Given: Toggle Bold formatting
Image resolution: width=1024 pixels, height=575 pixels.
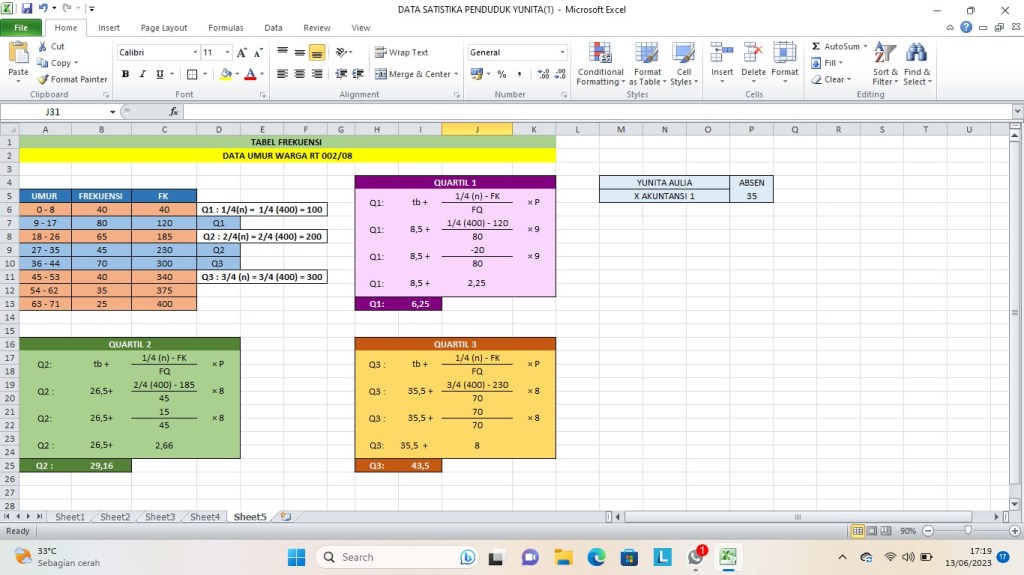Looking at the screenshot, I should [x=126, y=74].
